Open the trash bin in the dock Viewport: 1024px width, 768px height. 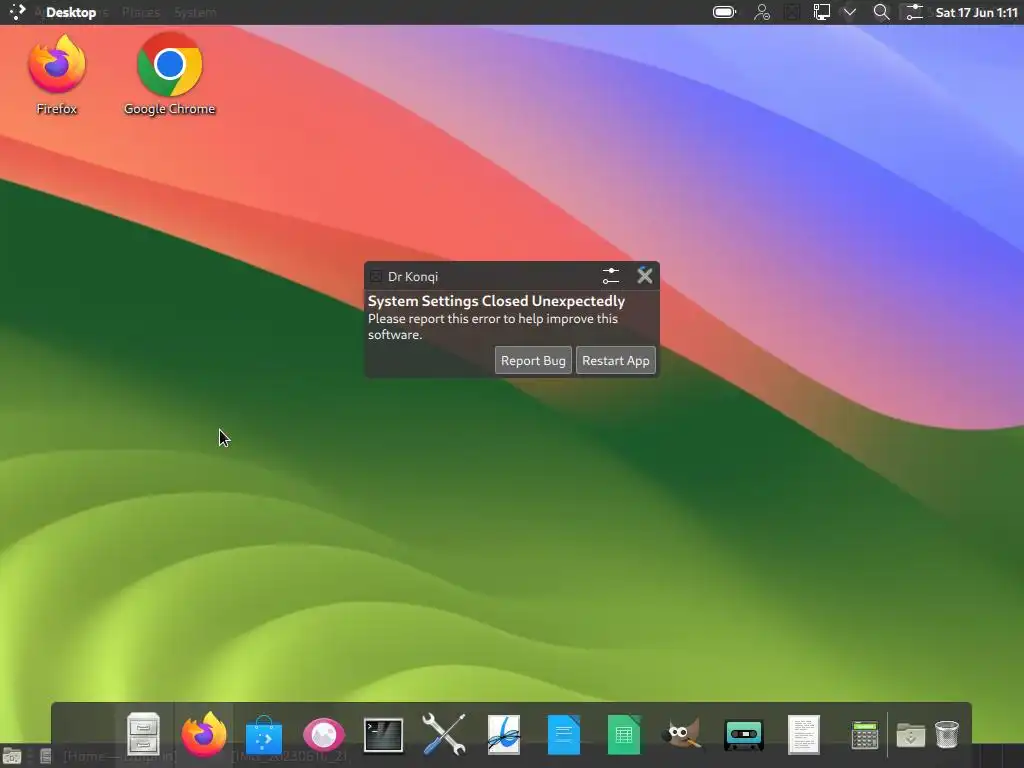(946, 735)
